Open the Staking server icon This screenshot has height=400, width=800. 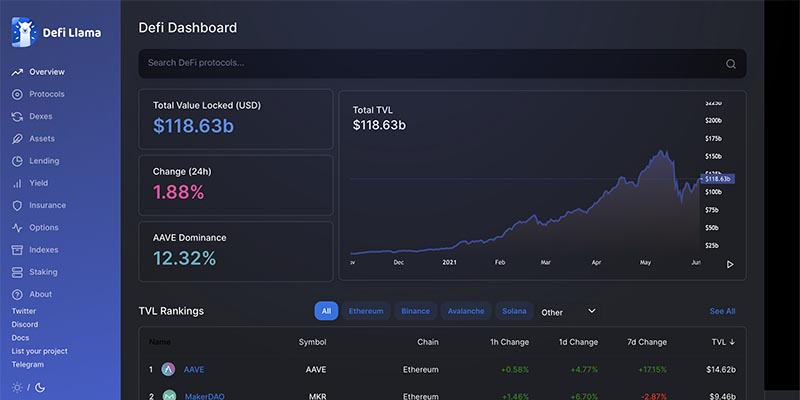click(17, 272)
